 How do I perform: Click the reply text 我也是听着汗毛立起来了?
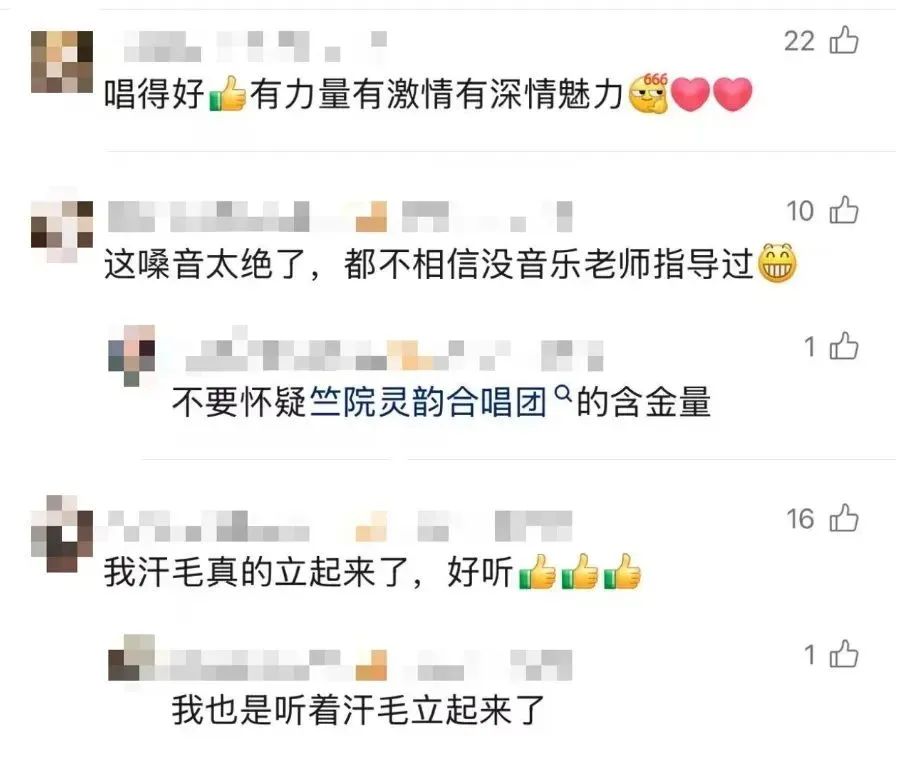coord(358,710)
